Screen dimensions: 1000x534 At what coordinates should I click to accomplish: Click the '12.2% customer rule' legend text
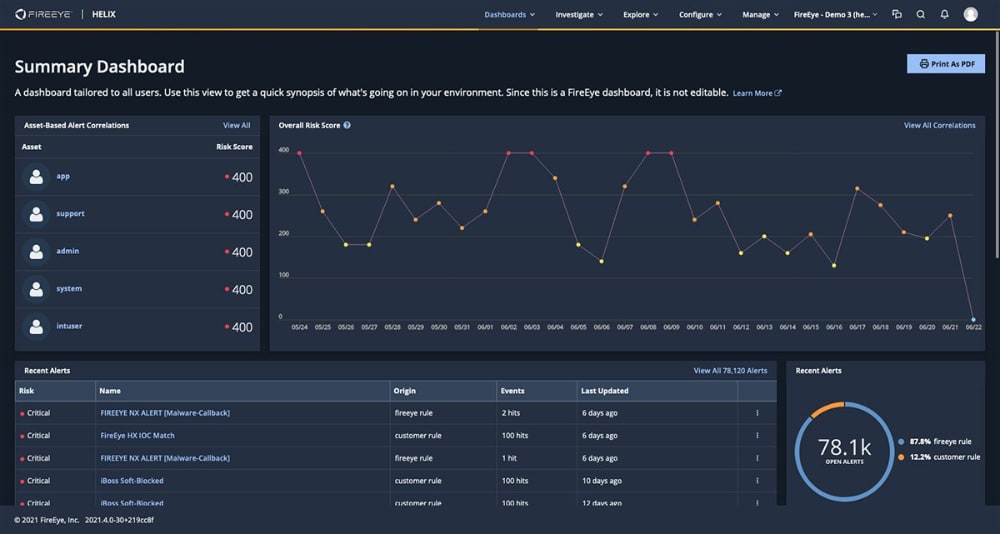945,457
